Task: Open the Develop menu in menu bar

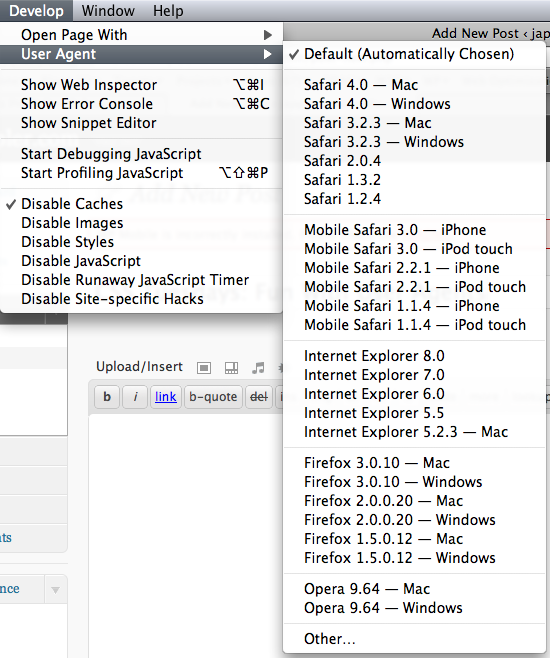Action: coord(36,10)
